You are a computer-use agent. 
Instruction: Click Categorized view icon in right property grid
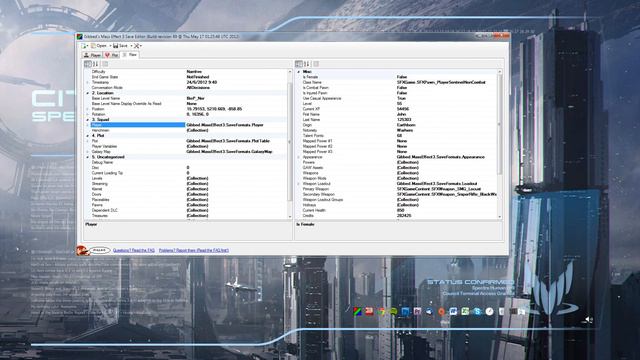299,64
